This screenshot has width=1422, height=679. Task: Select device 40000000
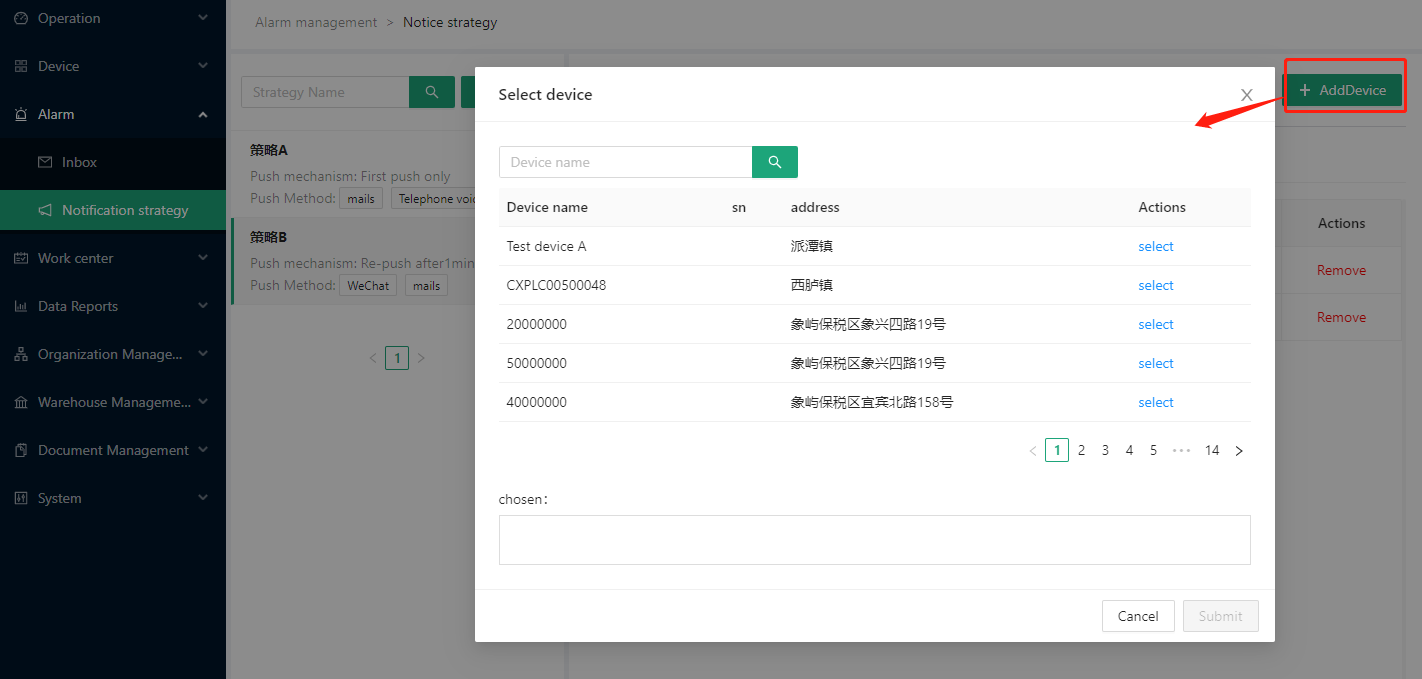click(1155, 402)
